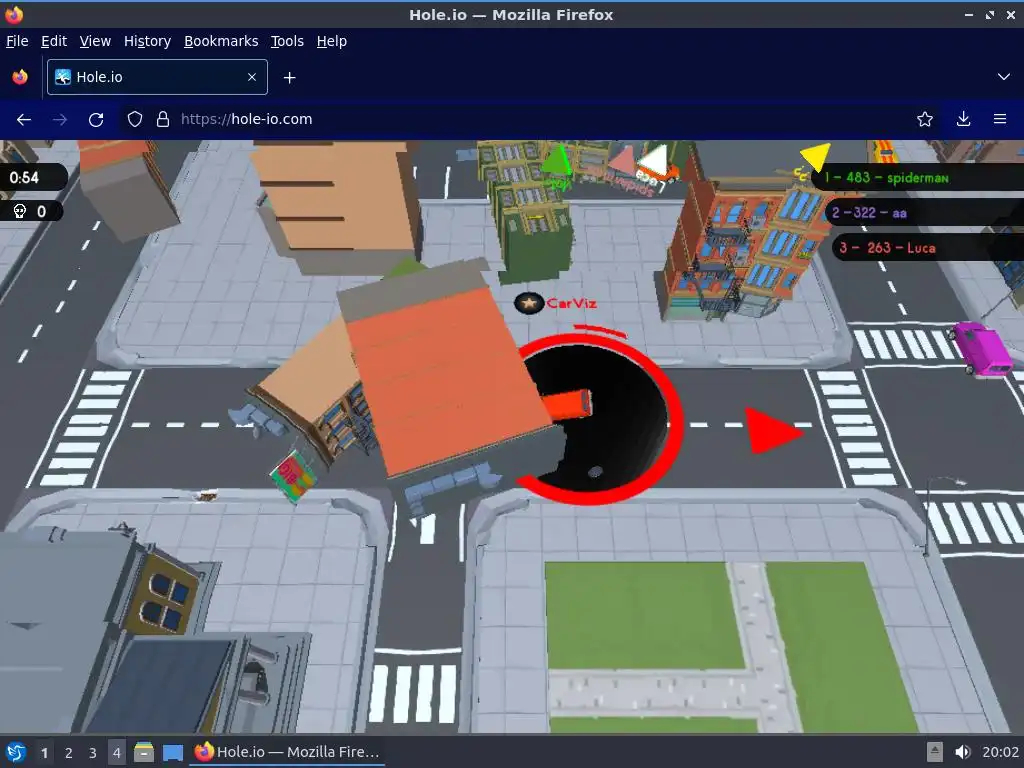1024x768 pixels.
Task: Click Firefox logo in title bar
Action: (14, 14)
